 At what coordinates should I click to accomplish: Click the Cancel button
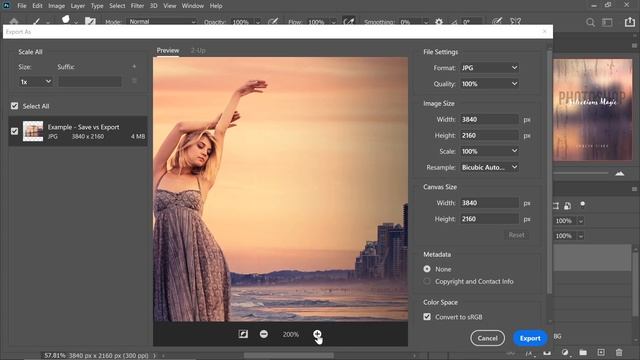[487, 338]
